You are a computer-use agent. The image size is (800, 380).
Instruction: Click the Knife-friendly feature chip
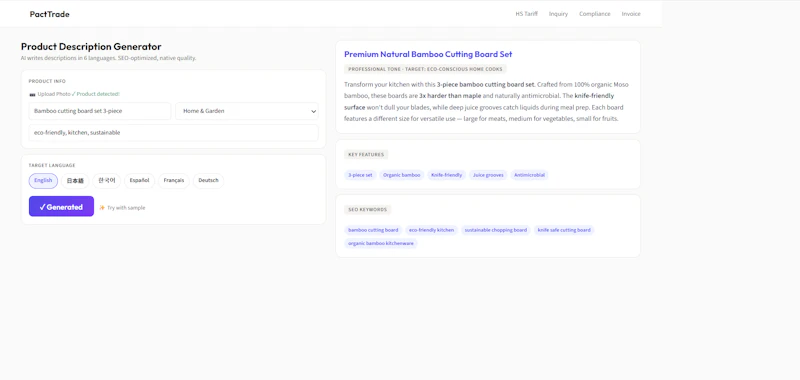point(446,175)
